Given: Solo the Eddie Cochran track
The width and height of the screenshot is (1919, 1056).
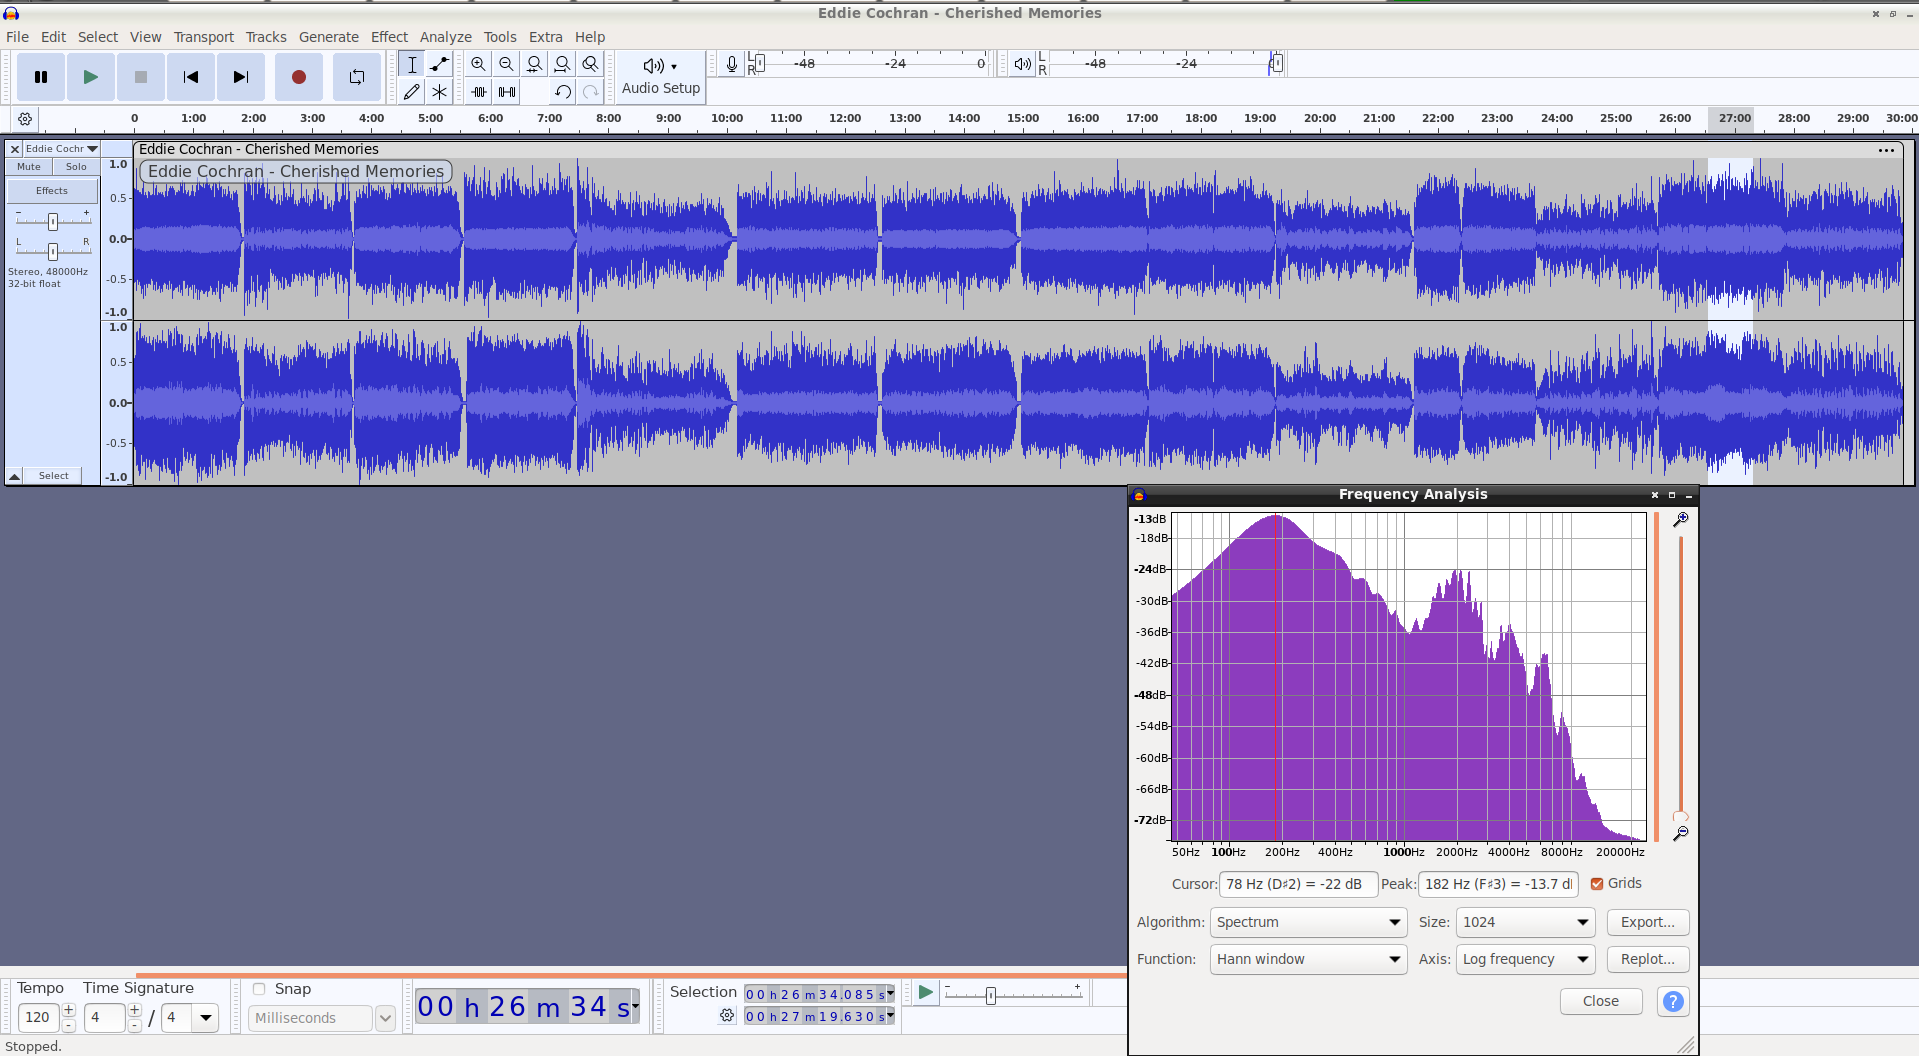Looking at the screenshot, I should [76, 167].
